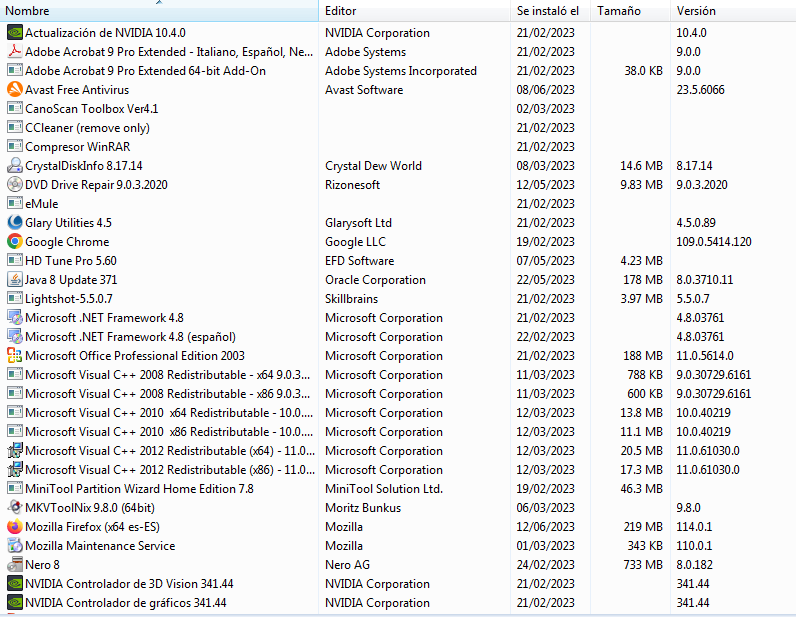Click the NVIDIA Controlador de 3D Vision icon
796x617 pixels.
pyautogui.click(x=15, y=583)
